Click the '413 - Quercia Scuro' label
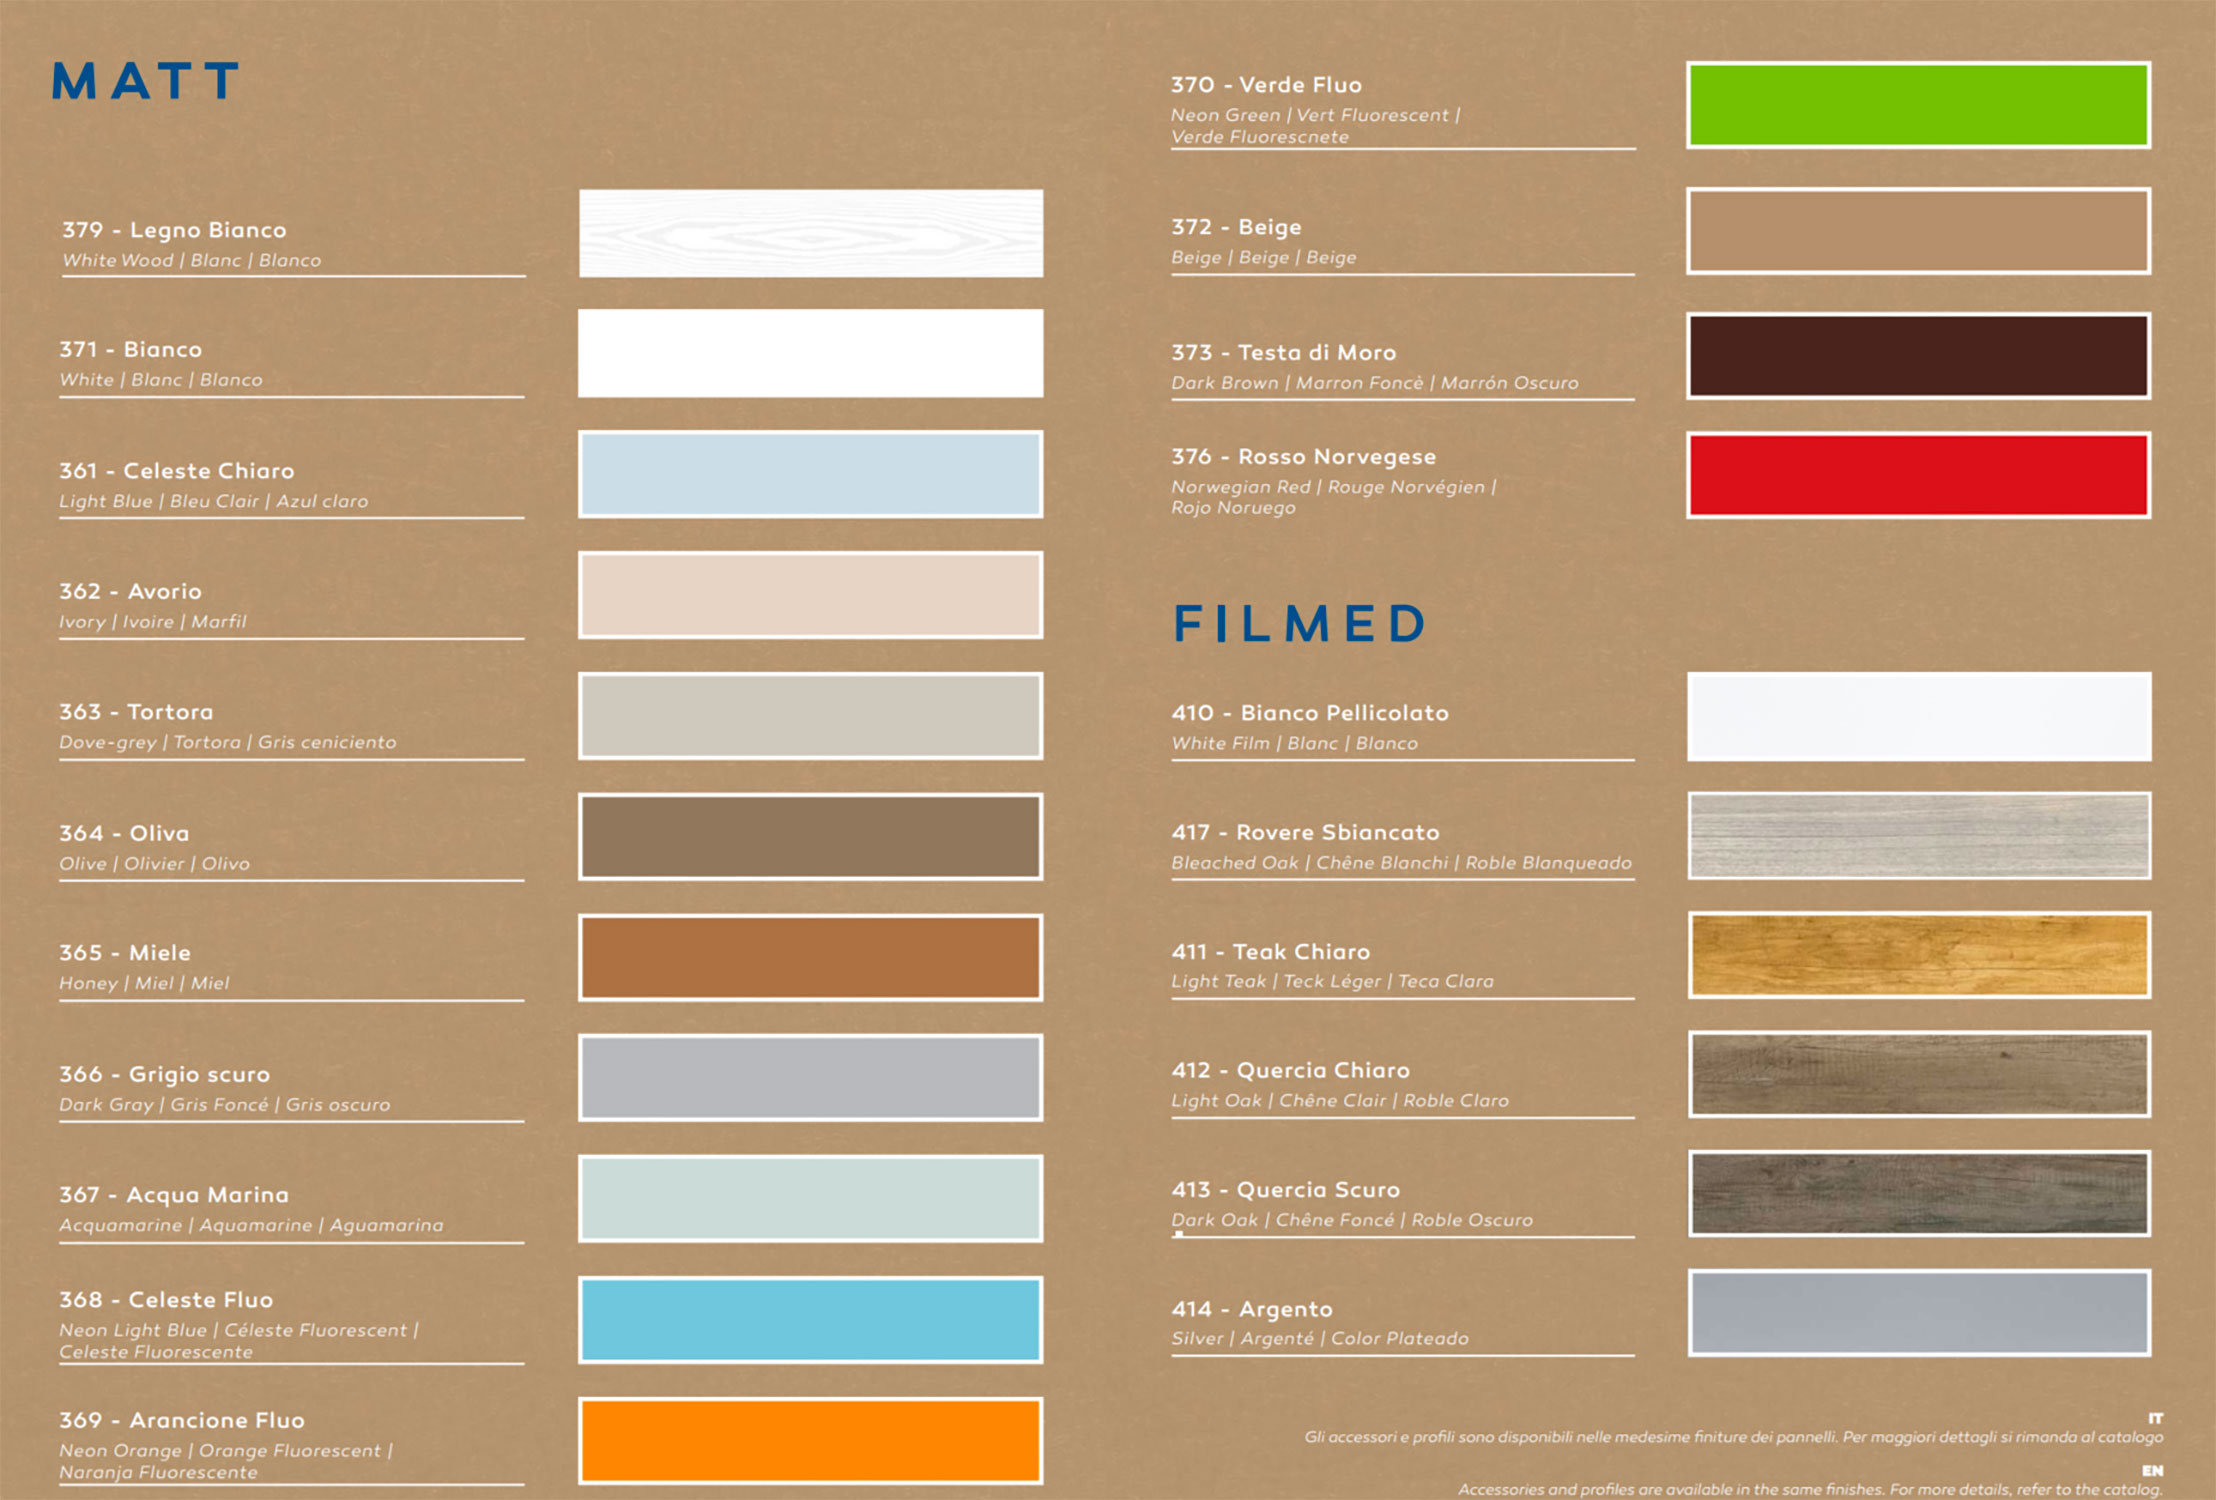The width and height of the screenshot is (2216, 1500). 1286,1190
